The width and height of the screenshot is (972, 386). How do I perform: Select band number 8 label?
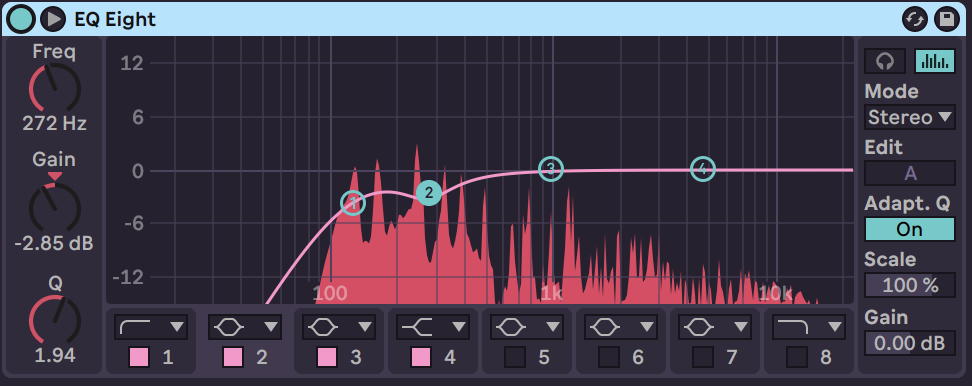pos(826,357)
